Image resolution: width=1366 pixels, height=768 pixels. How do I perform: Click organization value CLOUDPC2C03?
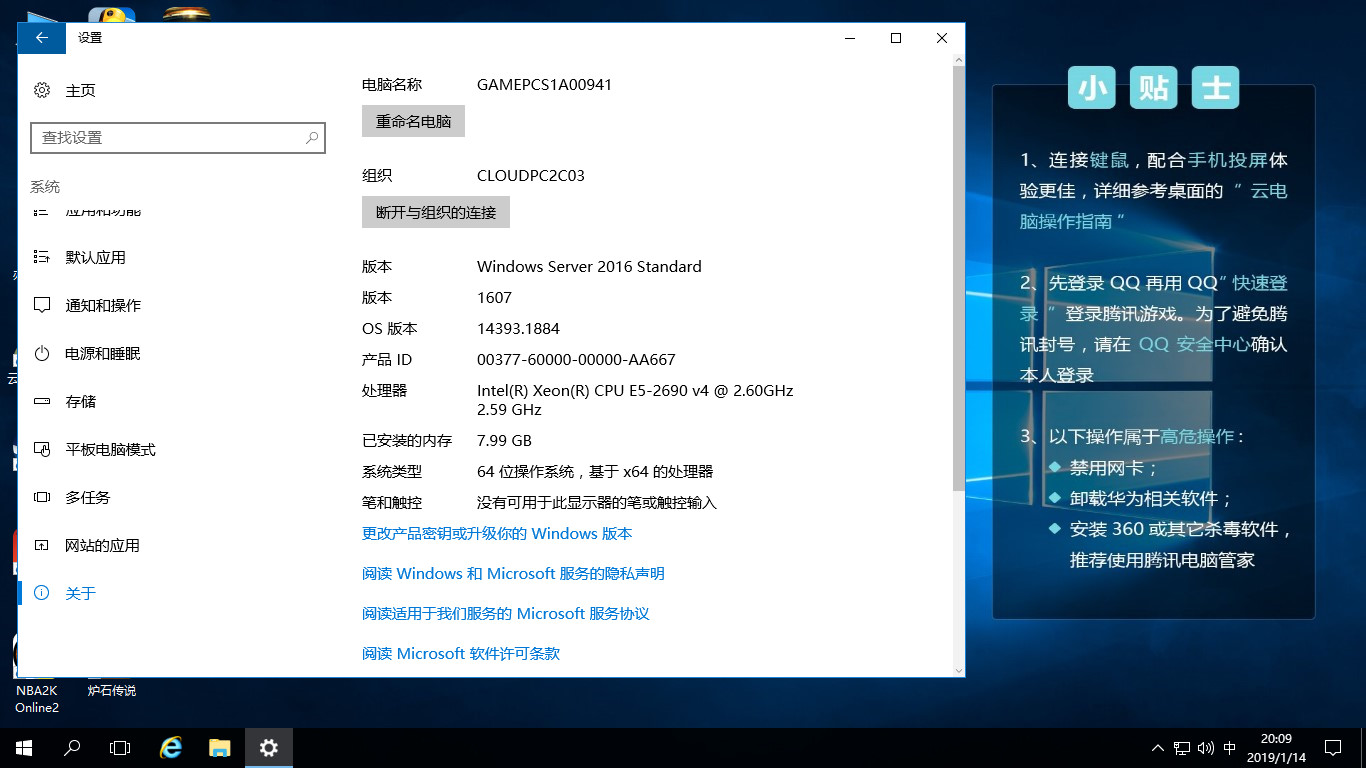(x=531, y=176)
